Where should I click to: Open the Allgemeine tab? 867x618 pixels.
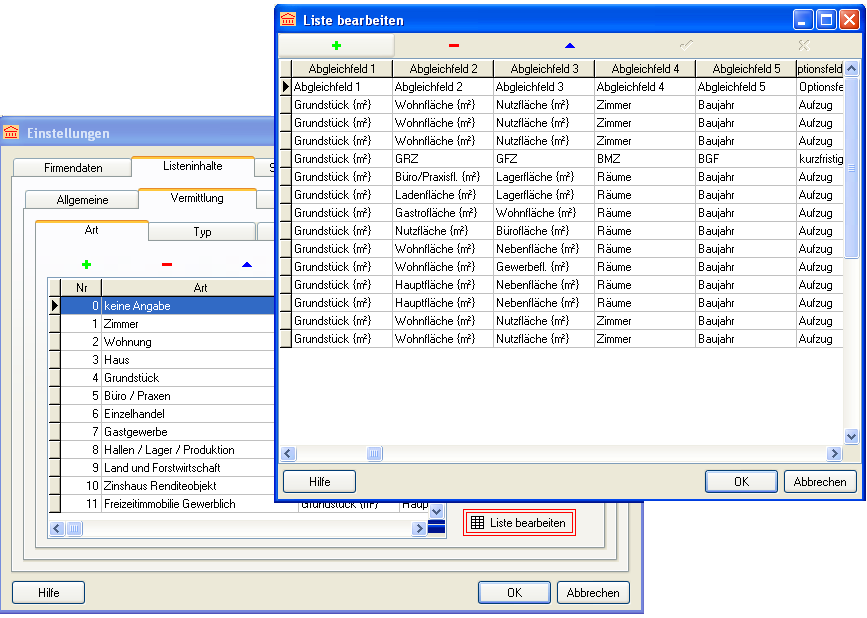pos(82,199)
